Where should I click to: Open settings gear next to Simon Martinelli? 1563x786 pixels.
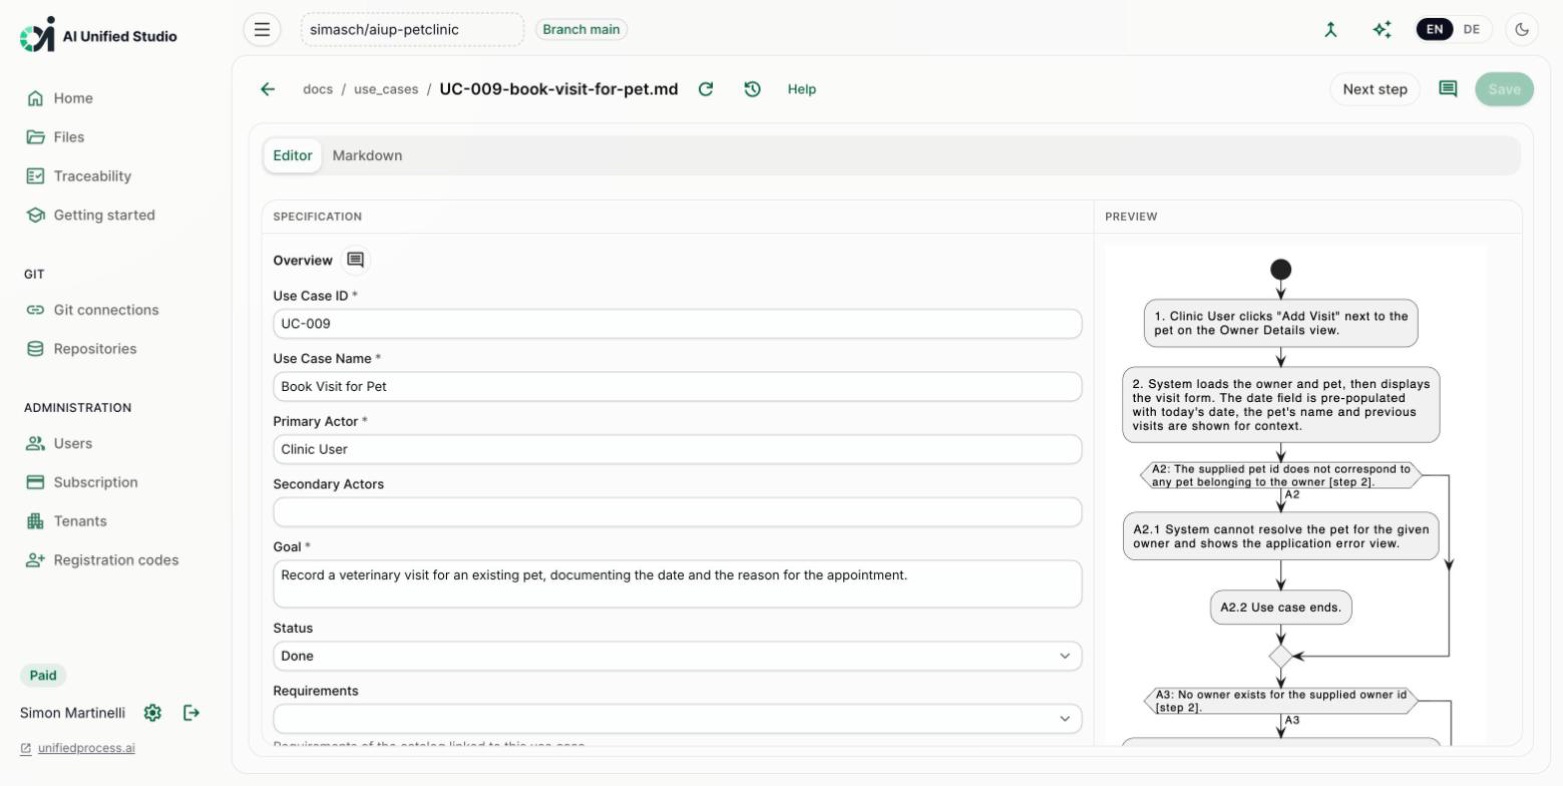click(152, 713)
